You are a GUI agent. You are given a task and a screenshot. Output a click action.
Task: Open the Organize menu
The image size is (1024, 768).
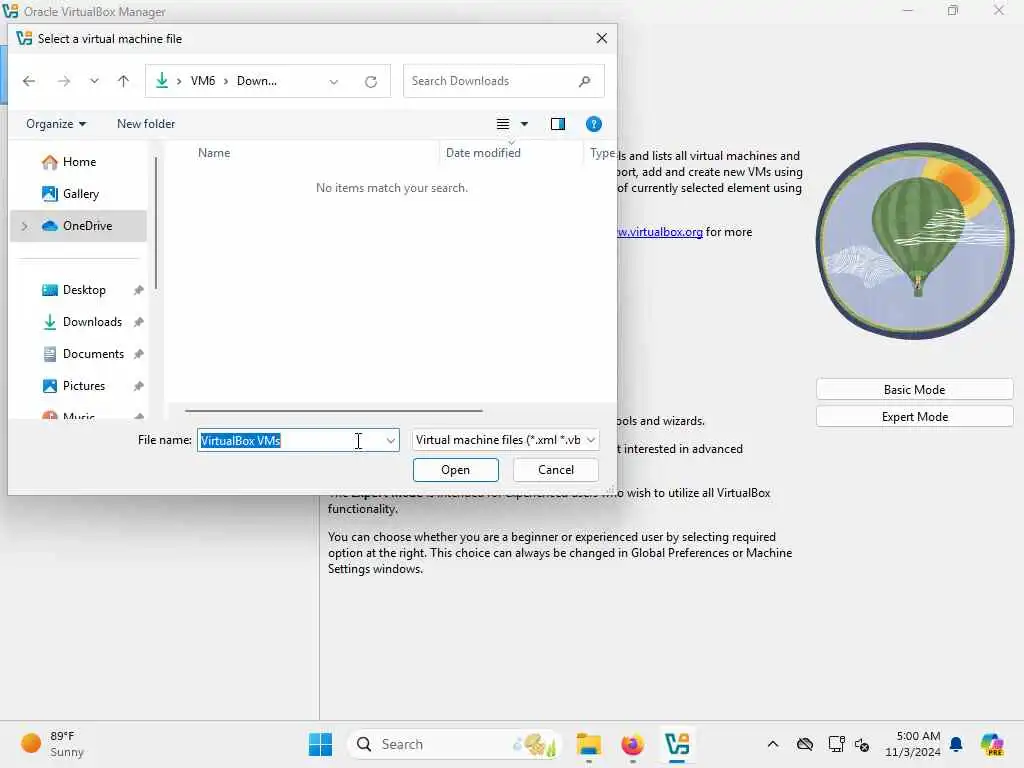point(56,124)
